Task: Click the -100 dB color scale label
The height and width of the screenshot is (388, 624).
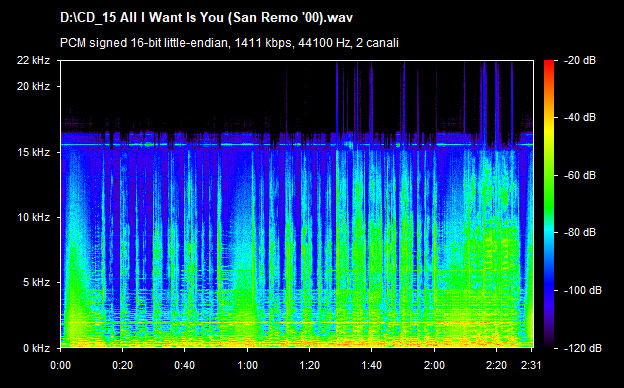Action: [583, 290]
